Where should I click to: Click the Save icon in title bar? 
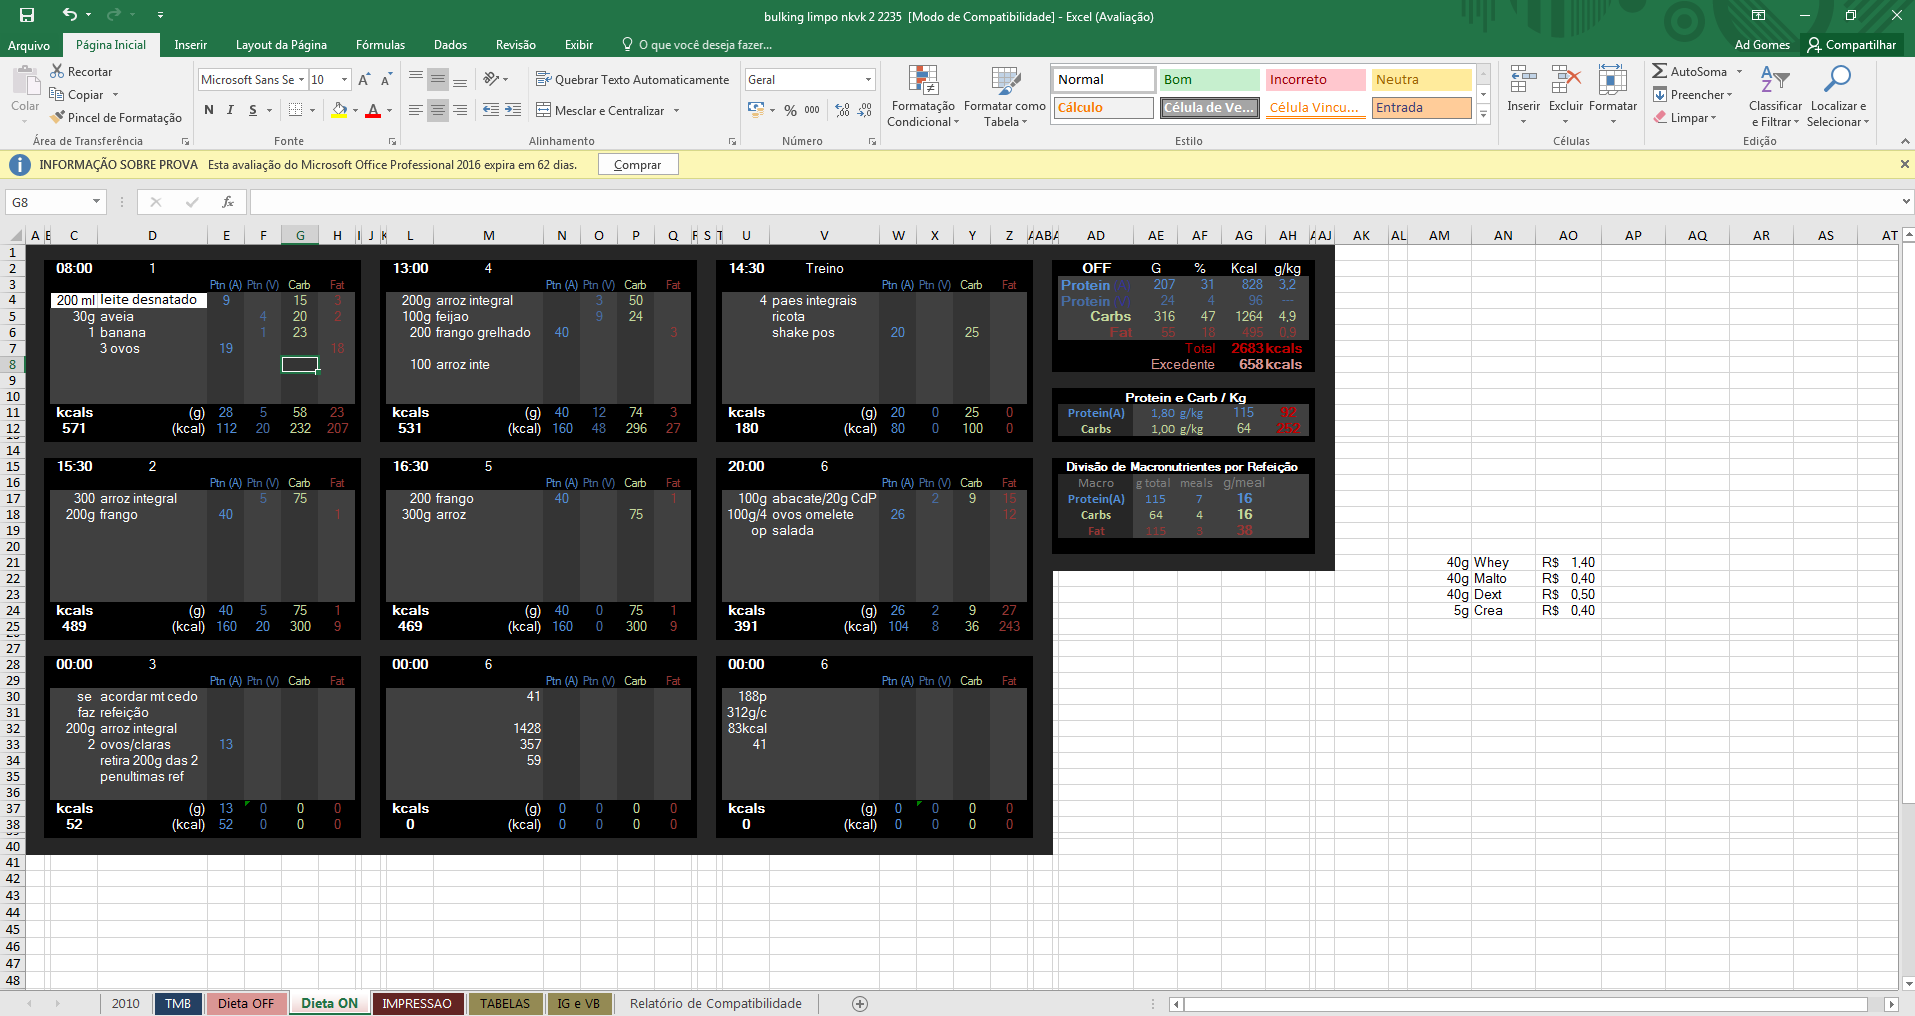click(x=27, y=15)
